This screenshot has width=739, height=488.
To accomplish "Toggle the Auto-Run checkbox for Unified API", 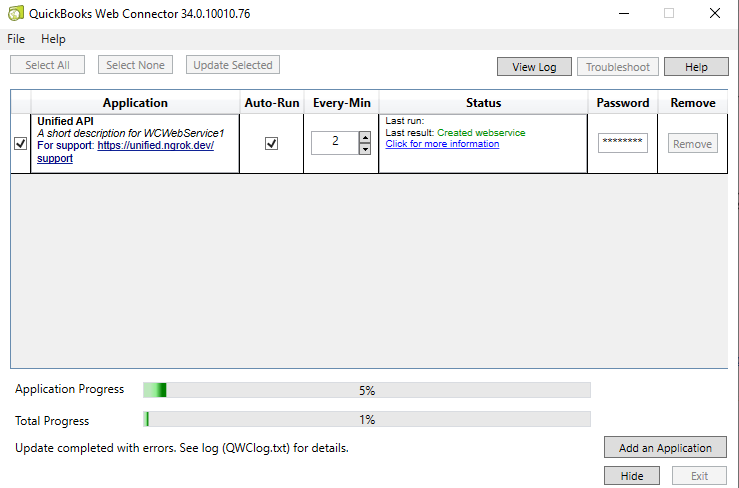I will 271,144.
